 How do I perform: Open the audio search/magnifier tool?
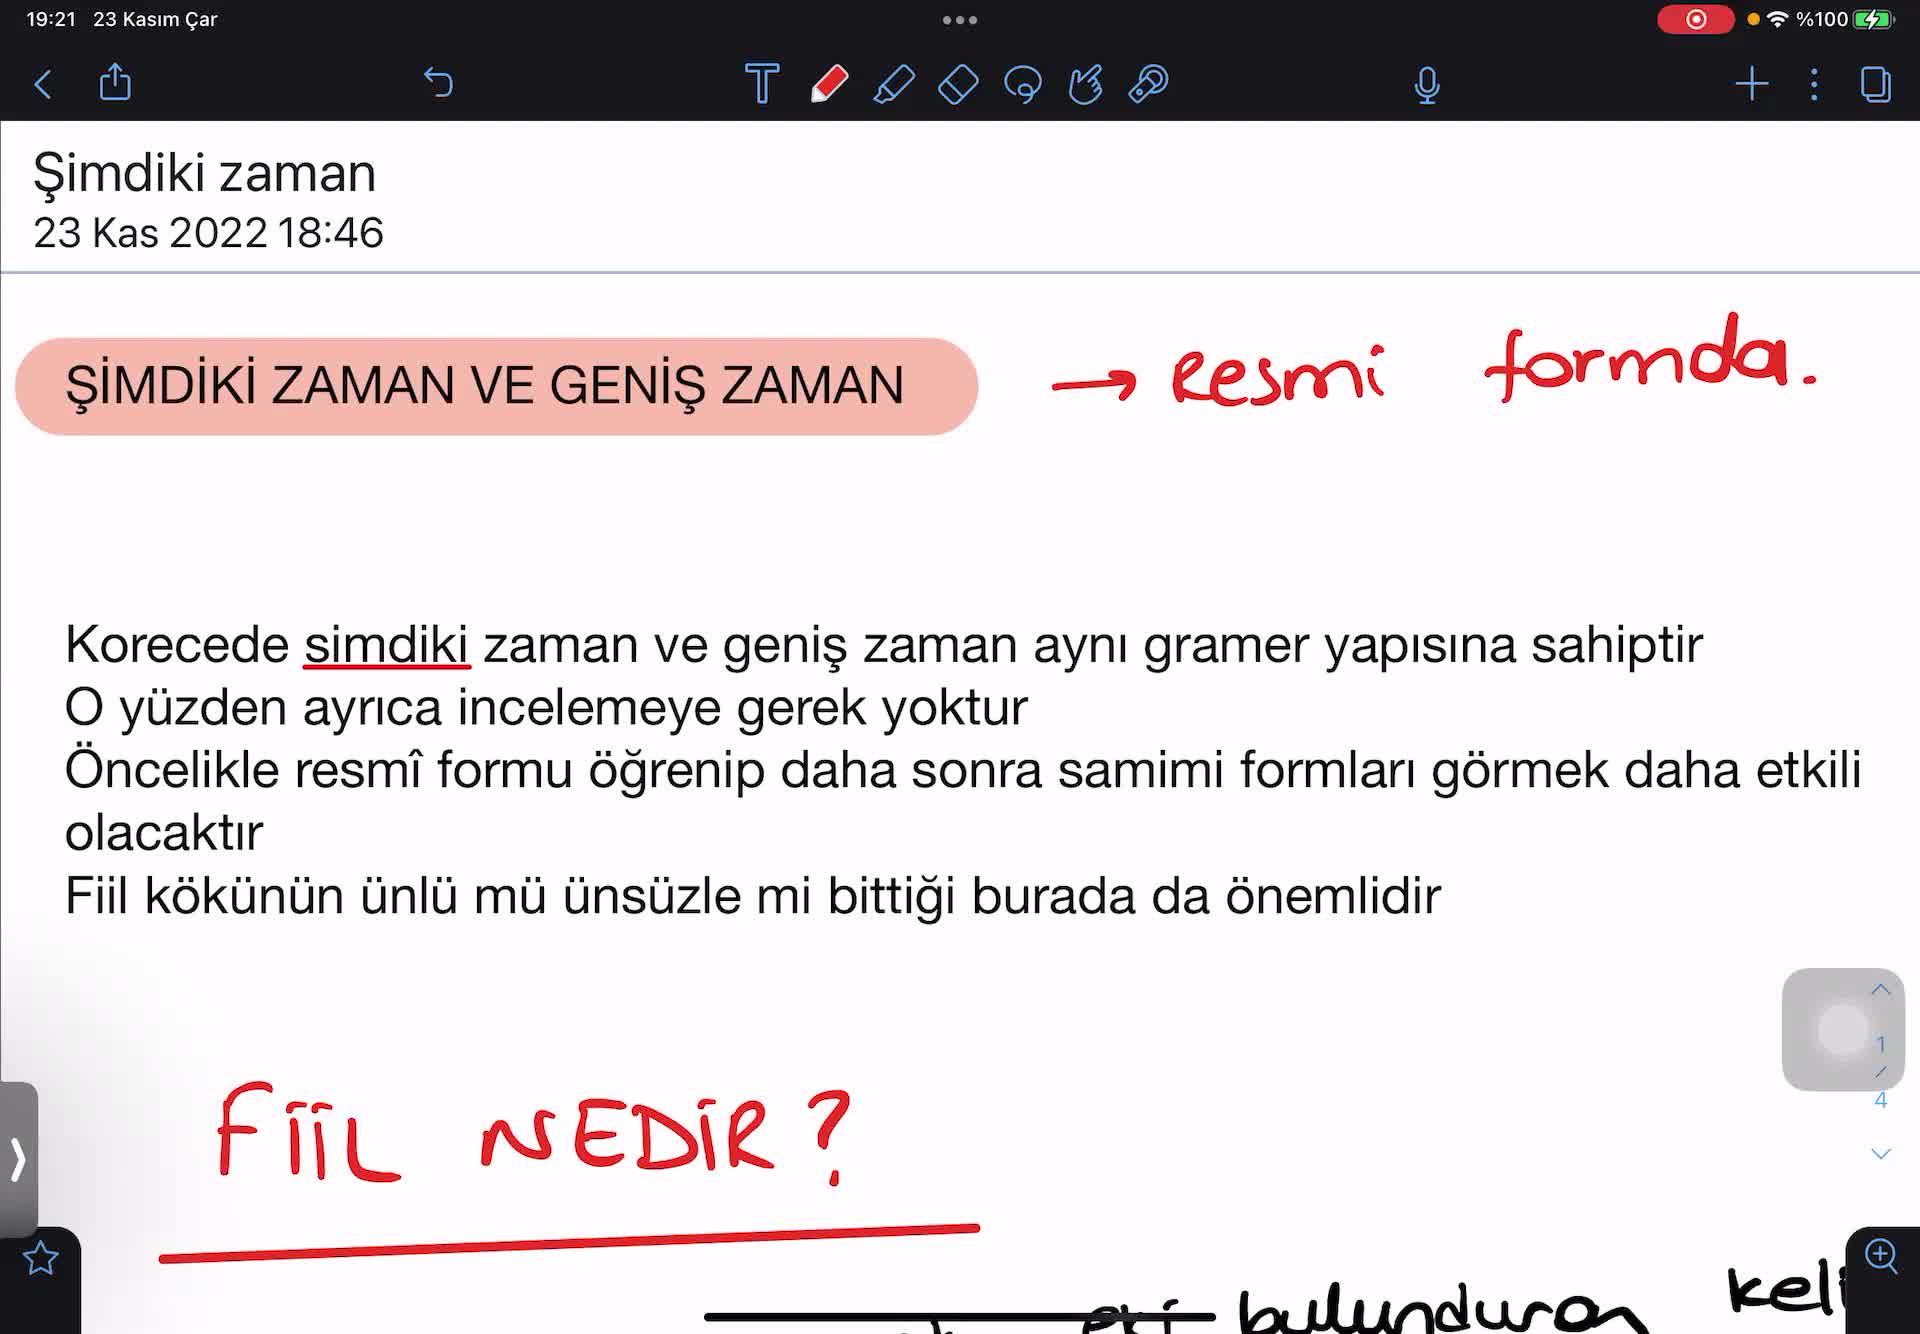(1149, 84)
